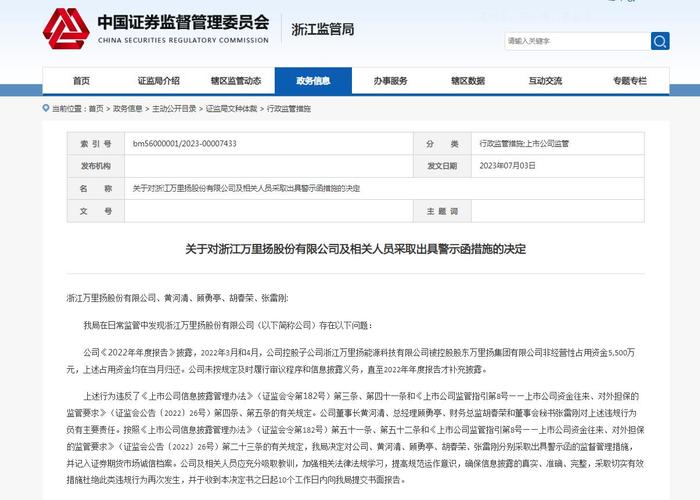Open the 办事服务 navigation tab

tap(391, 81)
